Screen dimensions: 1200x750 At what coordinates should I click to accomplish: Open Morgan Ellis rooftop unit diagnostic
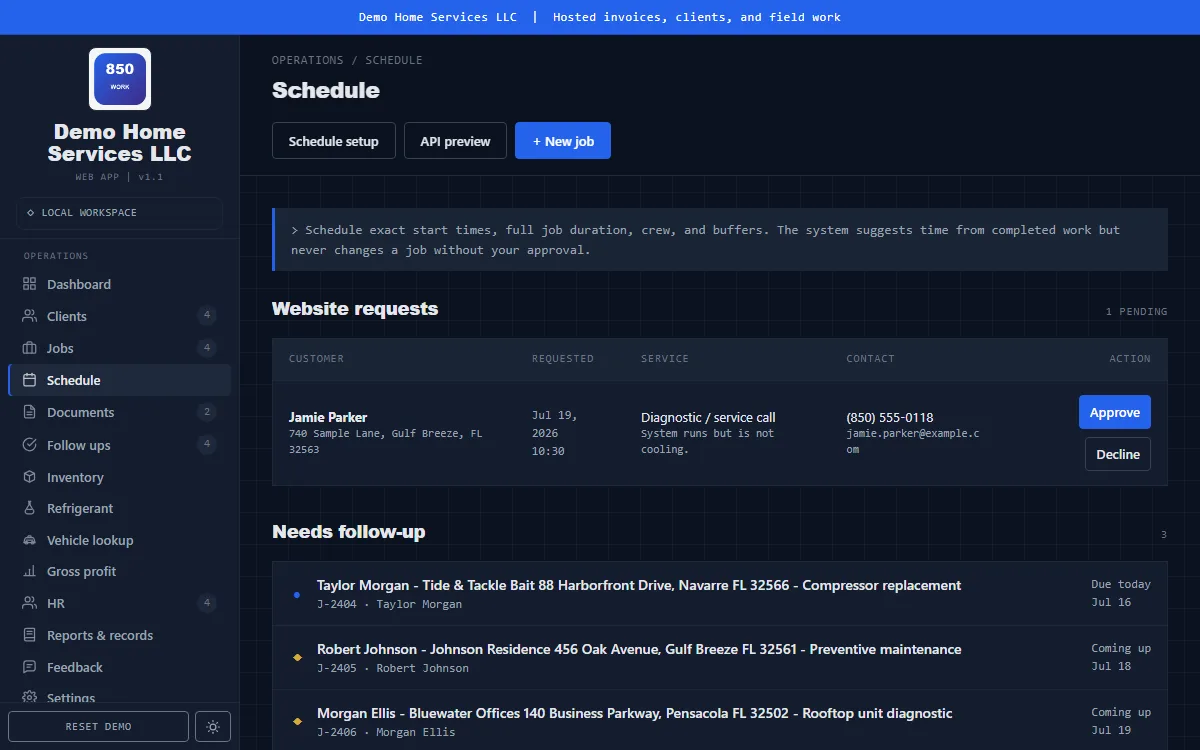[719, 721]
